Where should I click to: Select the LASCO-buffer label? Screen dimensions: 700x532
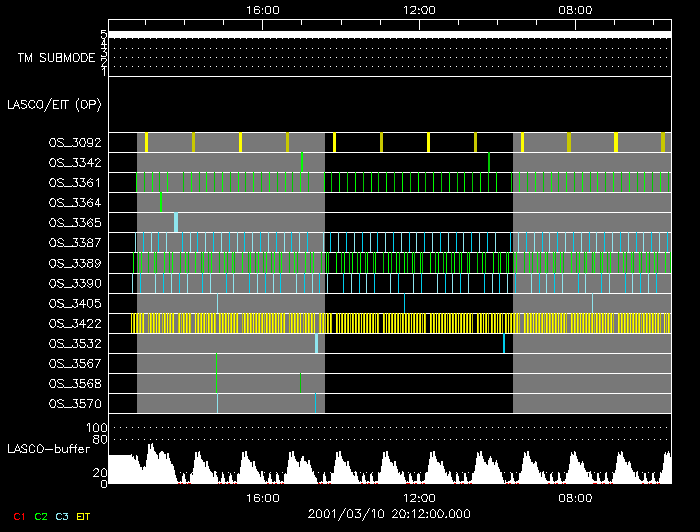pyautogui.click(x=49, y=449)
